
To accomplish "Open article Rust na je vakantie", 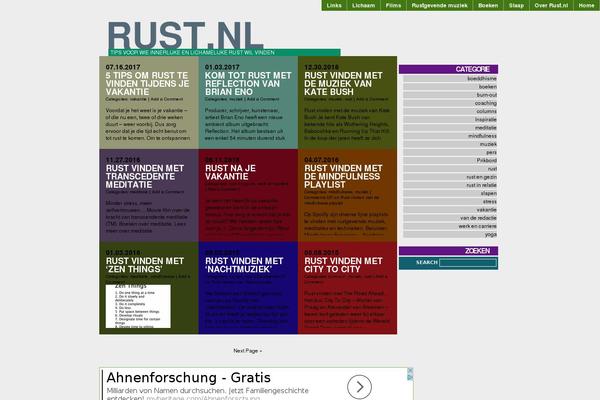I will [230, 172].
